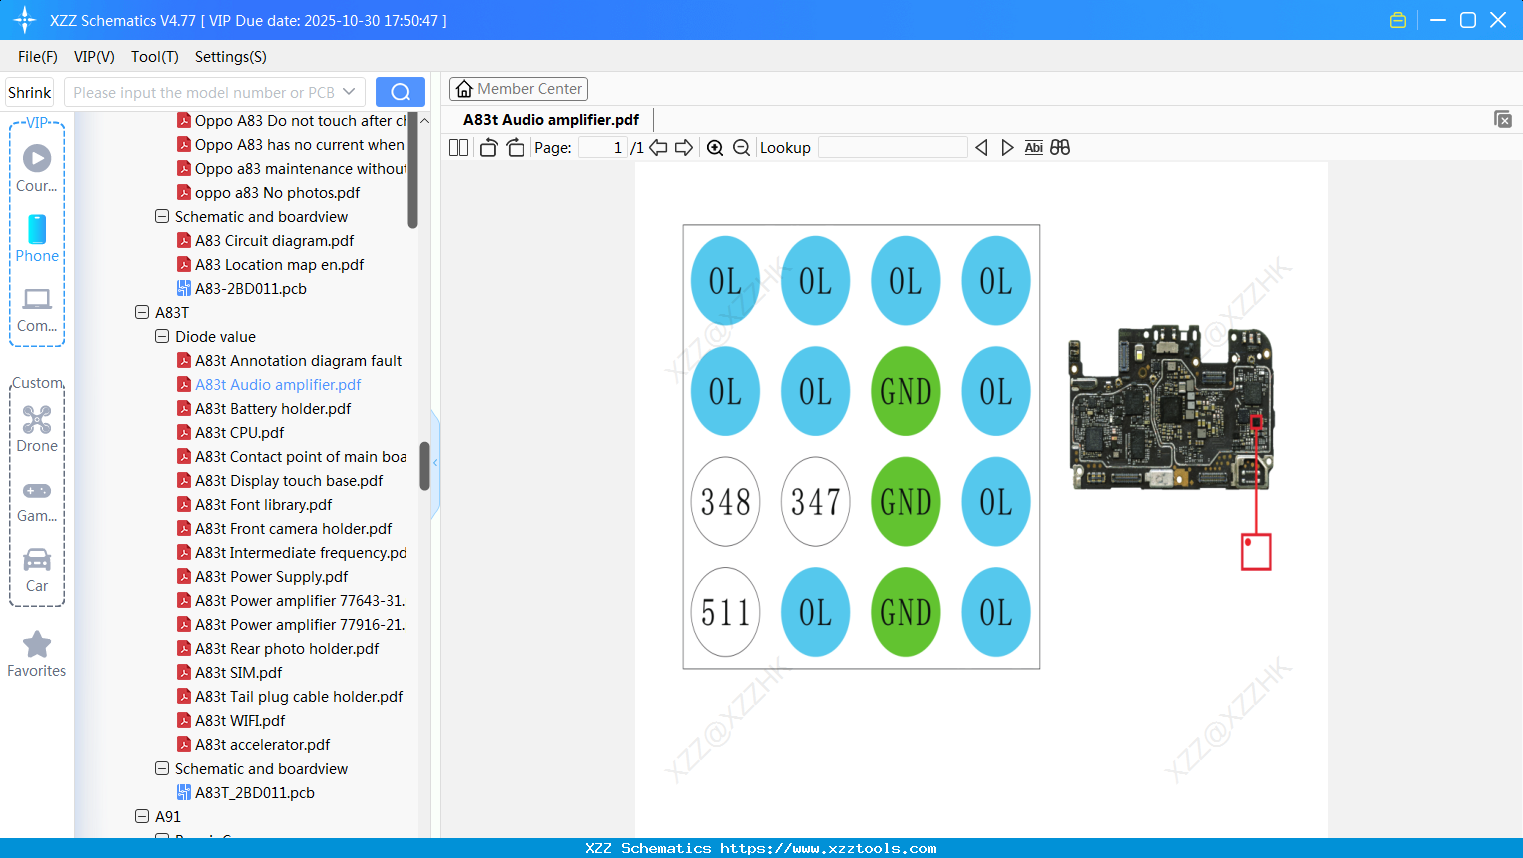This screenshot has height=858, width=1523.
Task: Open the Drone category
Action: point(37,429)
